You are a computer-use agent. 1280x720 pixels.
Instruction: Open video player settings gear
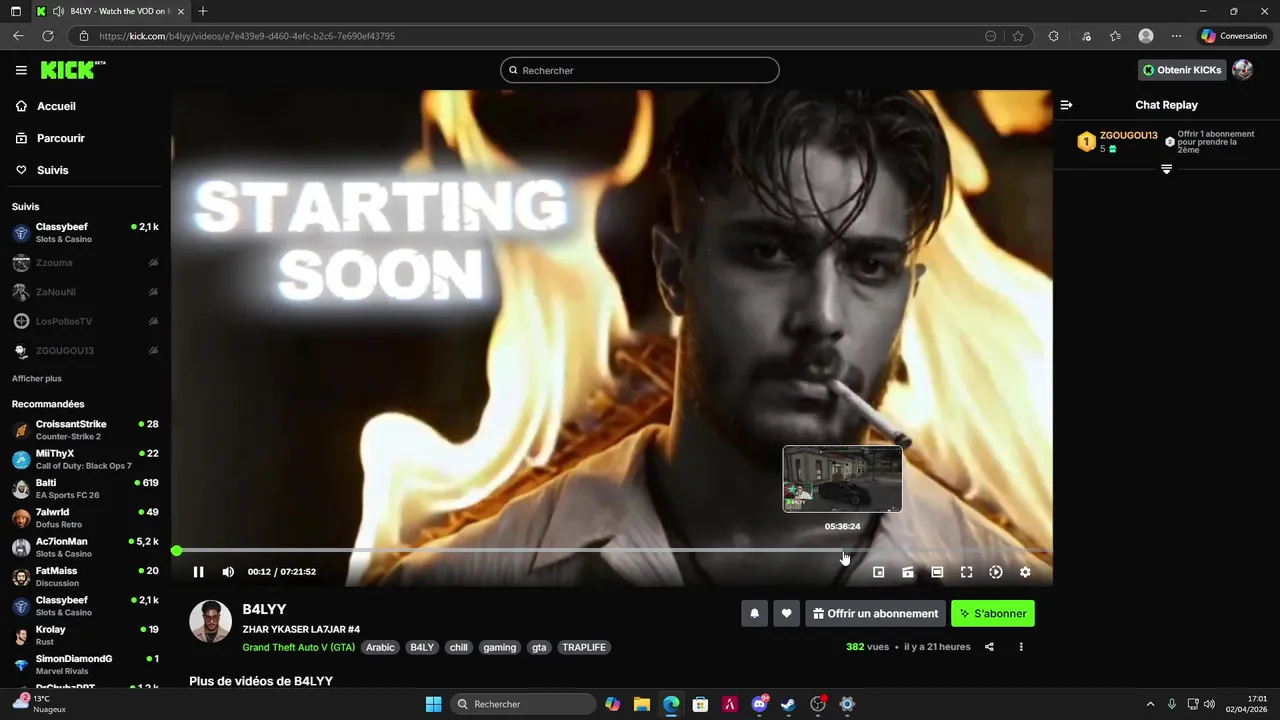coord(1025,572)
